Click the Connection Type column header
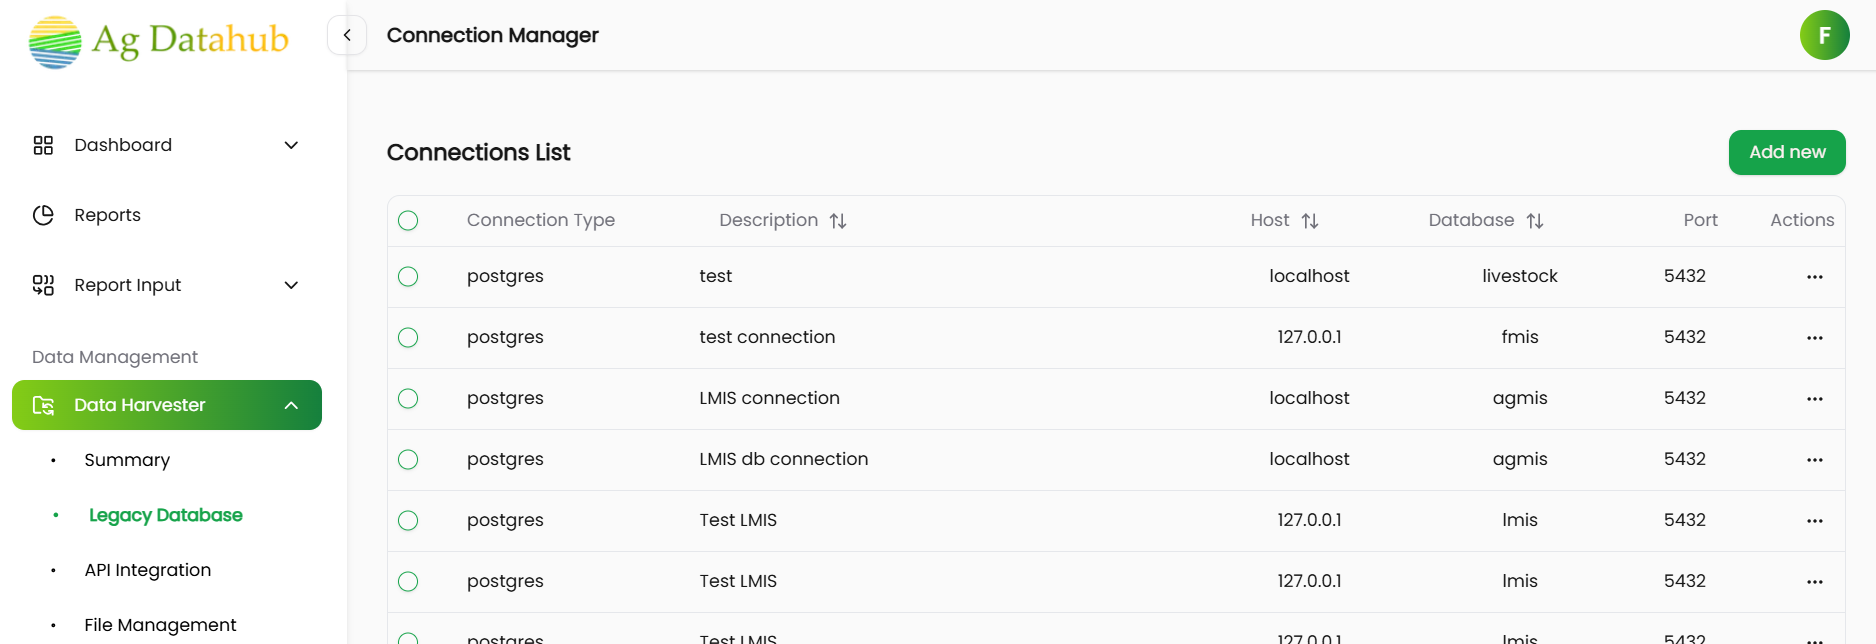1876x644 pixels. (541, 221)
